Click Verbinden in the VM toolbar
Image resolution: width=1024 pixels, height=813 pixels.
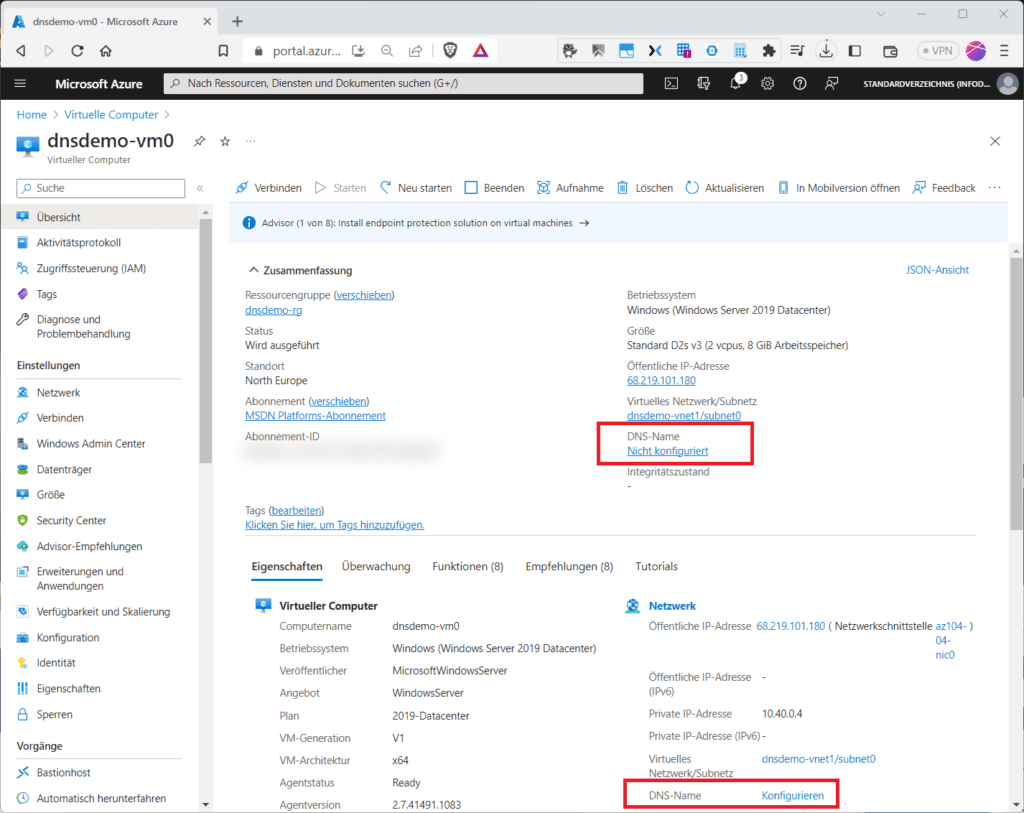click(x=268, y=188)
